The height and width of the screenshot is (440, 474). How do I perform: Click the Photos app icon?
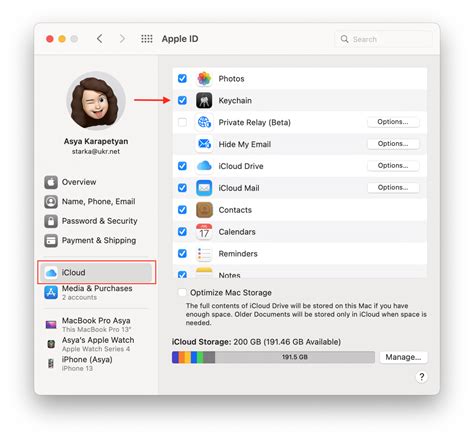(x=204, y=79)
